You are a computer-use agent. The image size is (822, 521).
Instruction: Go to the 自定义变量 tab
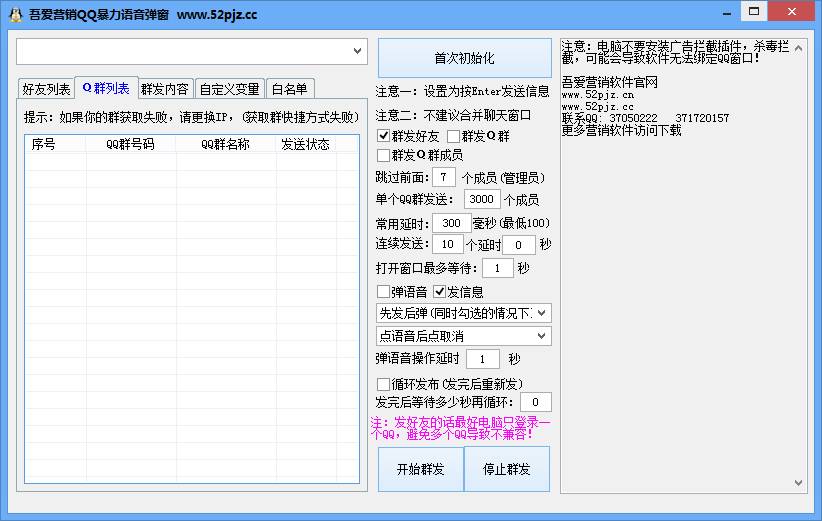point(230,89)
